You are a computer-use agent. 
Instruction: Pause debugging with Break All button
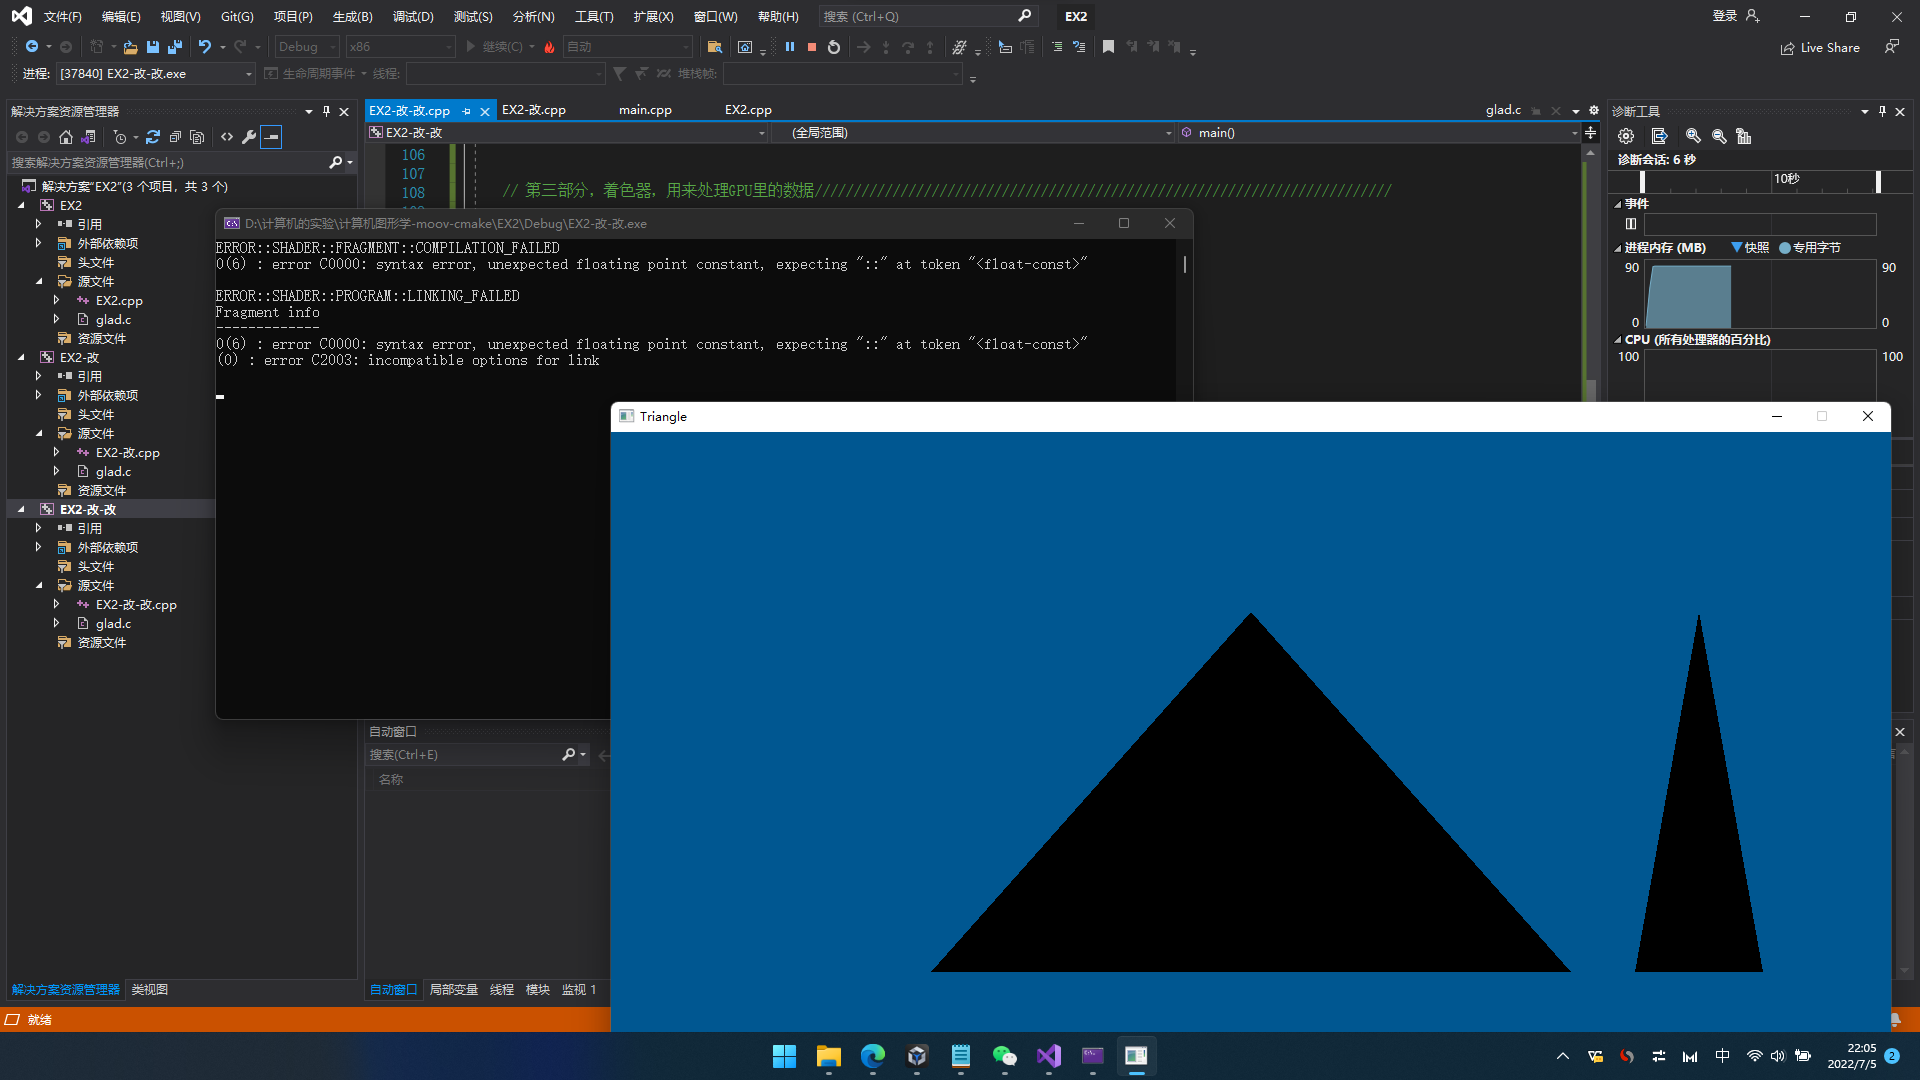click(790, 47)
